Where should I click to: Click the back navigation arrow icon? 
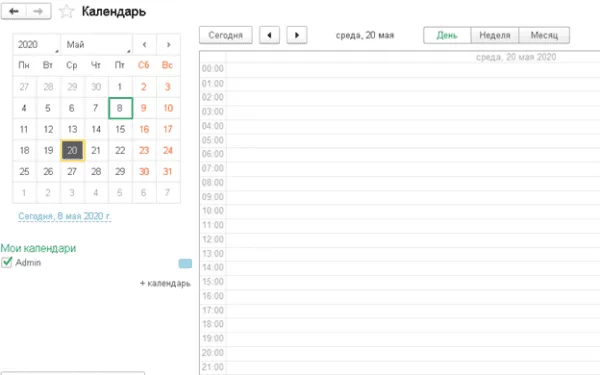pyautogui.click(x=14, y=11)
